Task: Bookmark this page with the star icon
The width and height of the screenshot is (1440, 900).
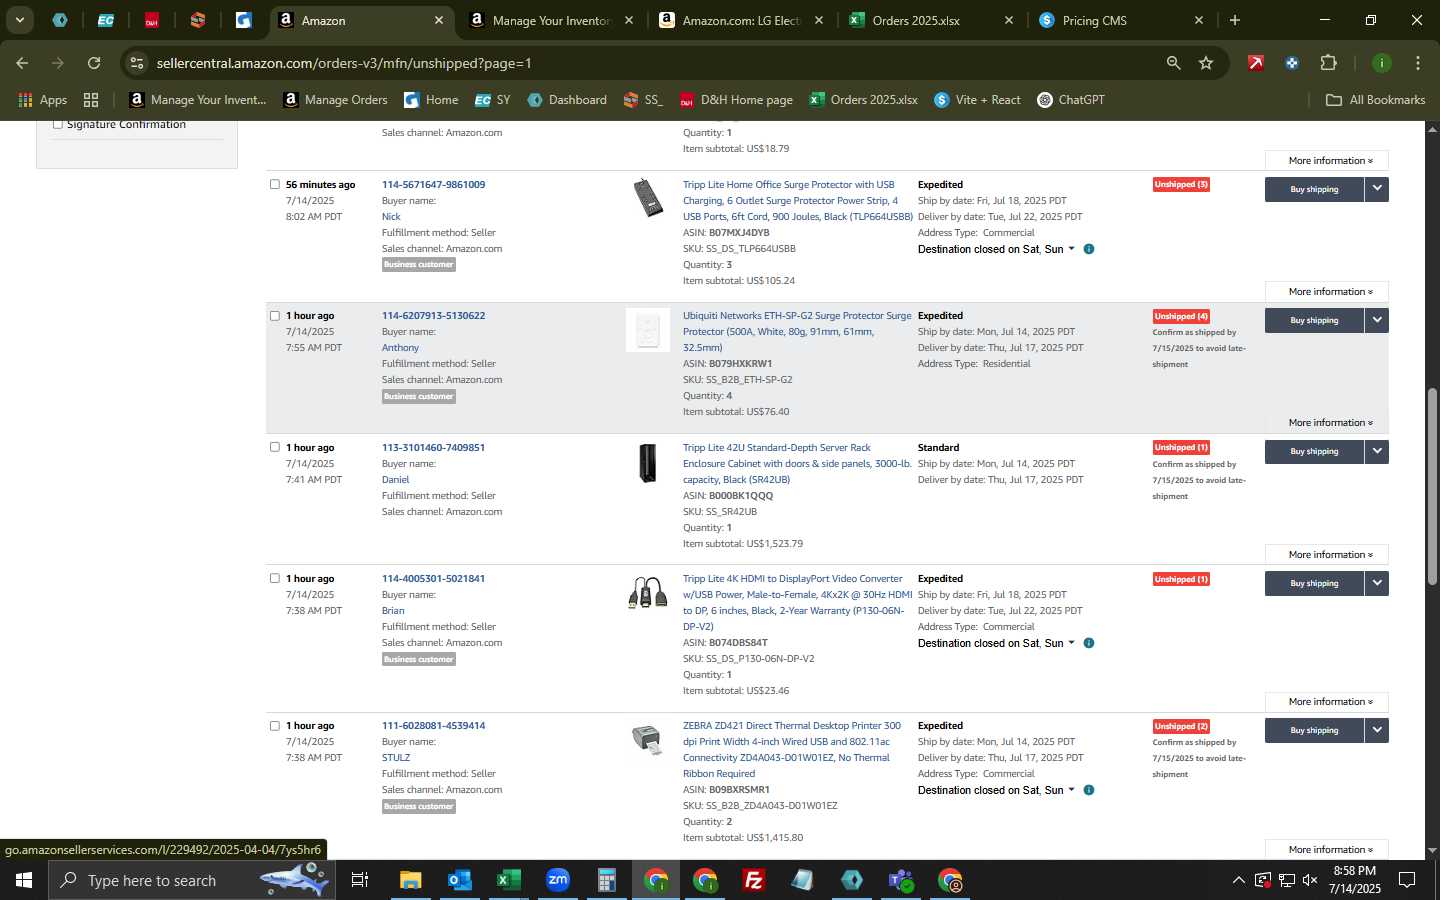Action: click(x=1206, y=63)
